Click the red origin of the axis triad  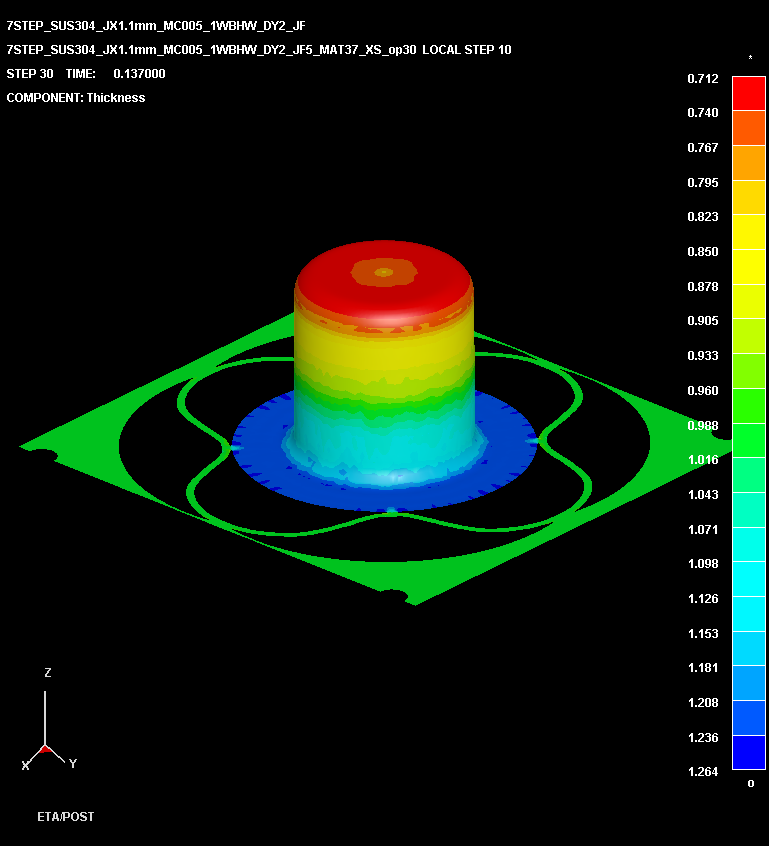point(45,749)
